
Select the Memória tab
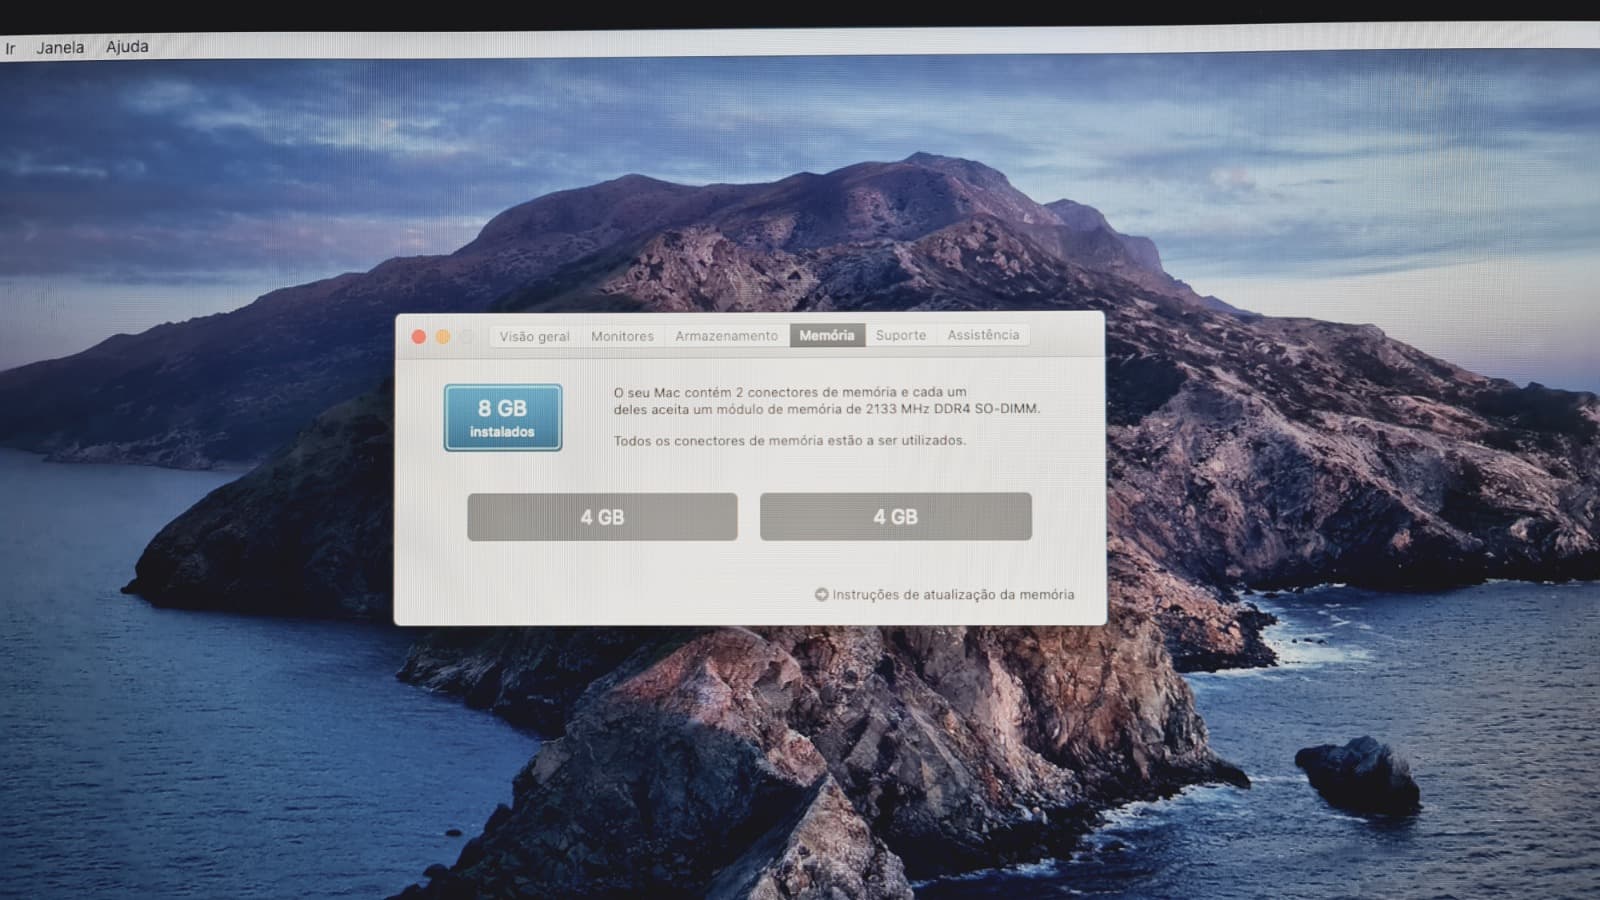pyautogui.click(x=827, y=335)
